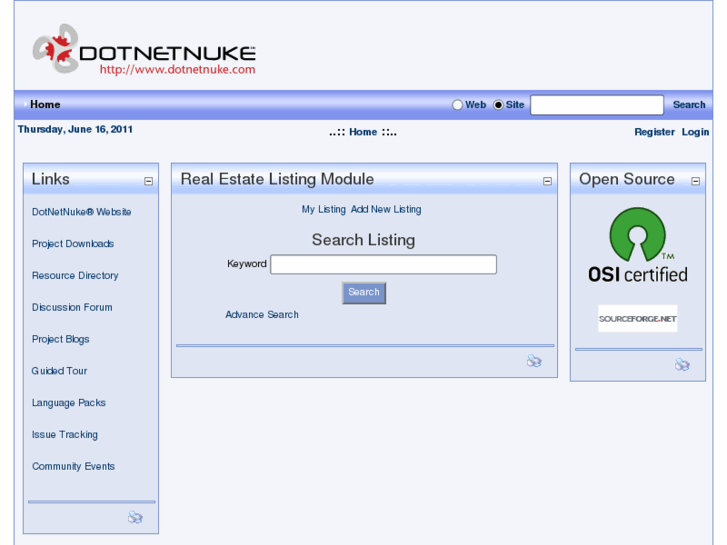Open Community Events link

[x=73, y=467]
